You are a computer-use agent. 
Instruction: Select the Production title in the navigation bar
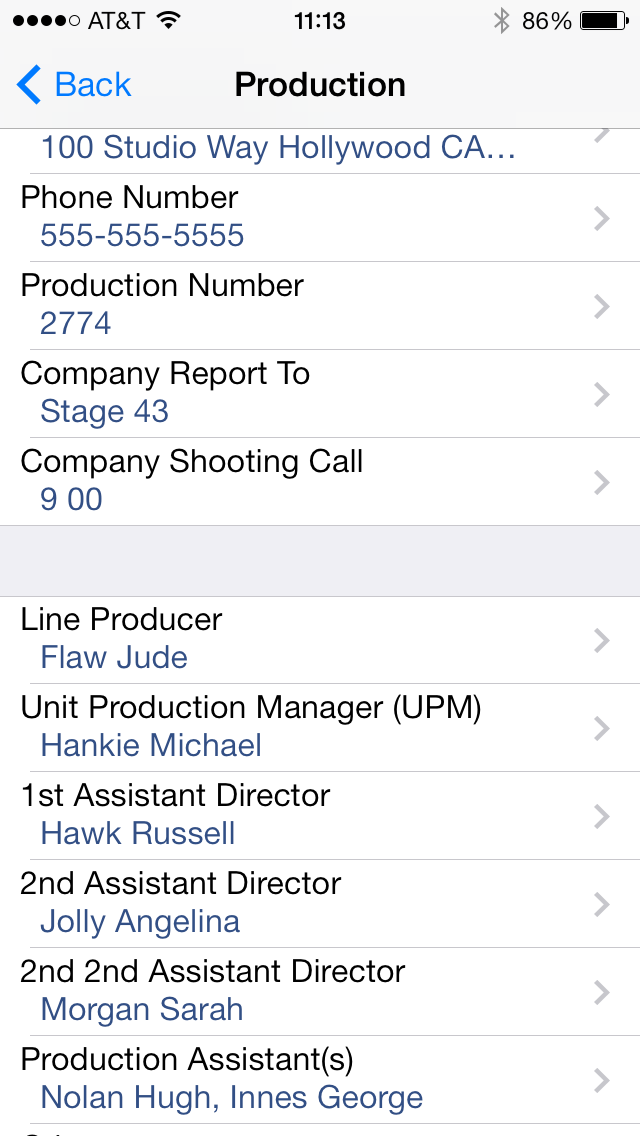pos(320,85)
